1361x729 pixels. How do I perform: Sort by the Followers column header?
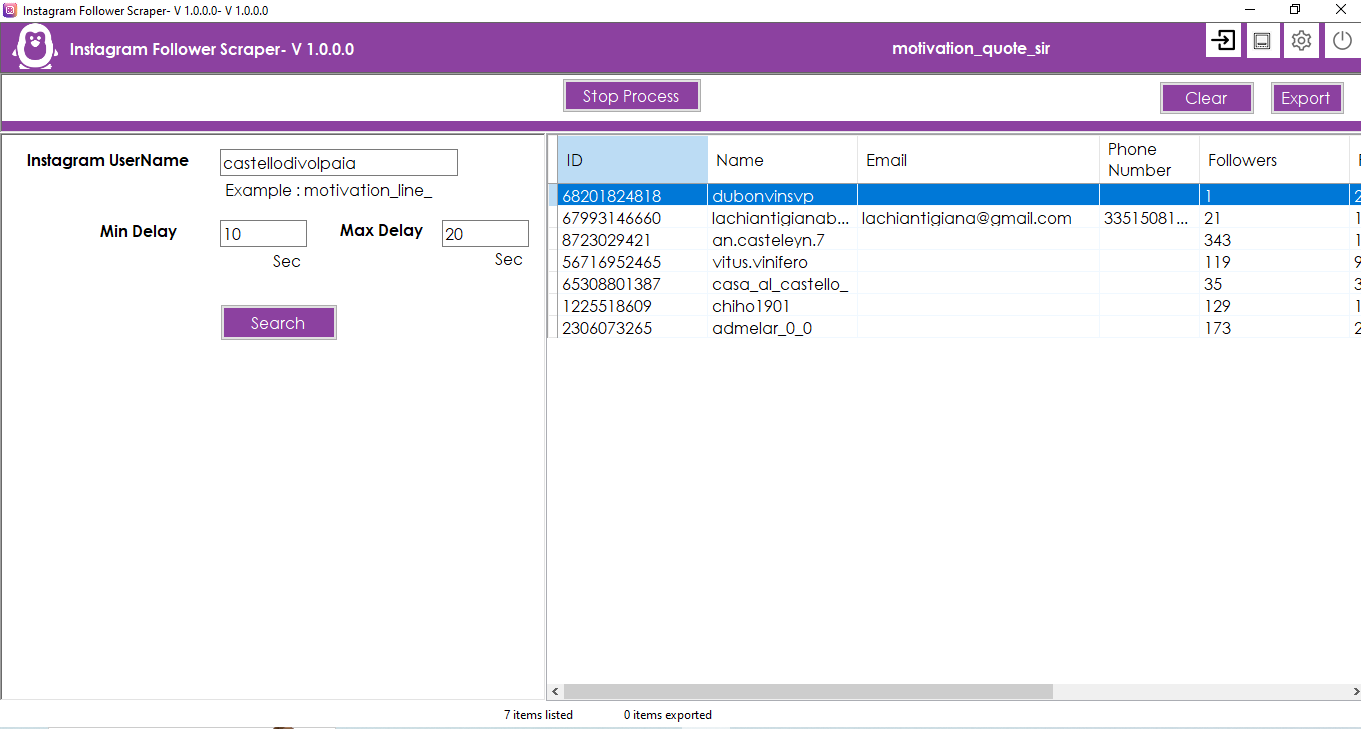[1274, 160]
